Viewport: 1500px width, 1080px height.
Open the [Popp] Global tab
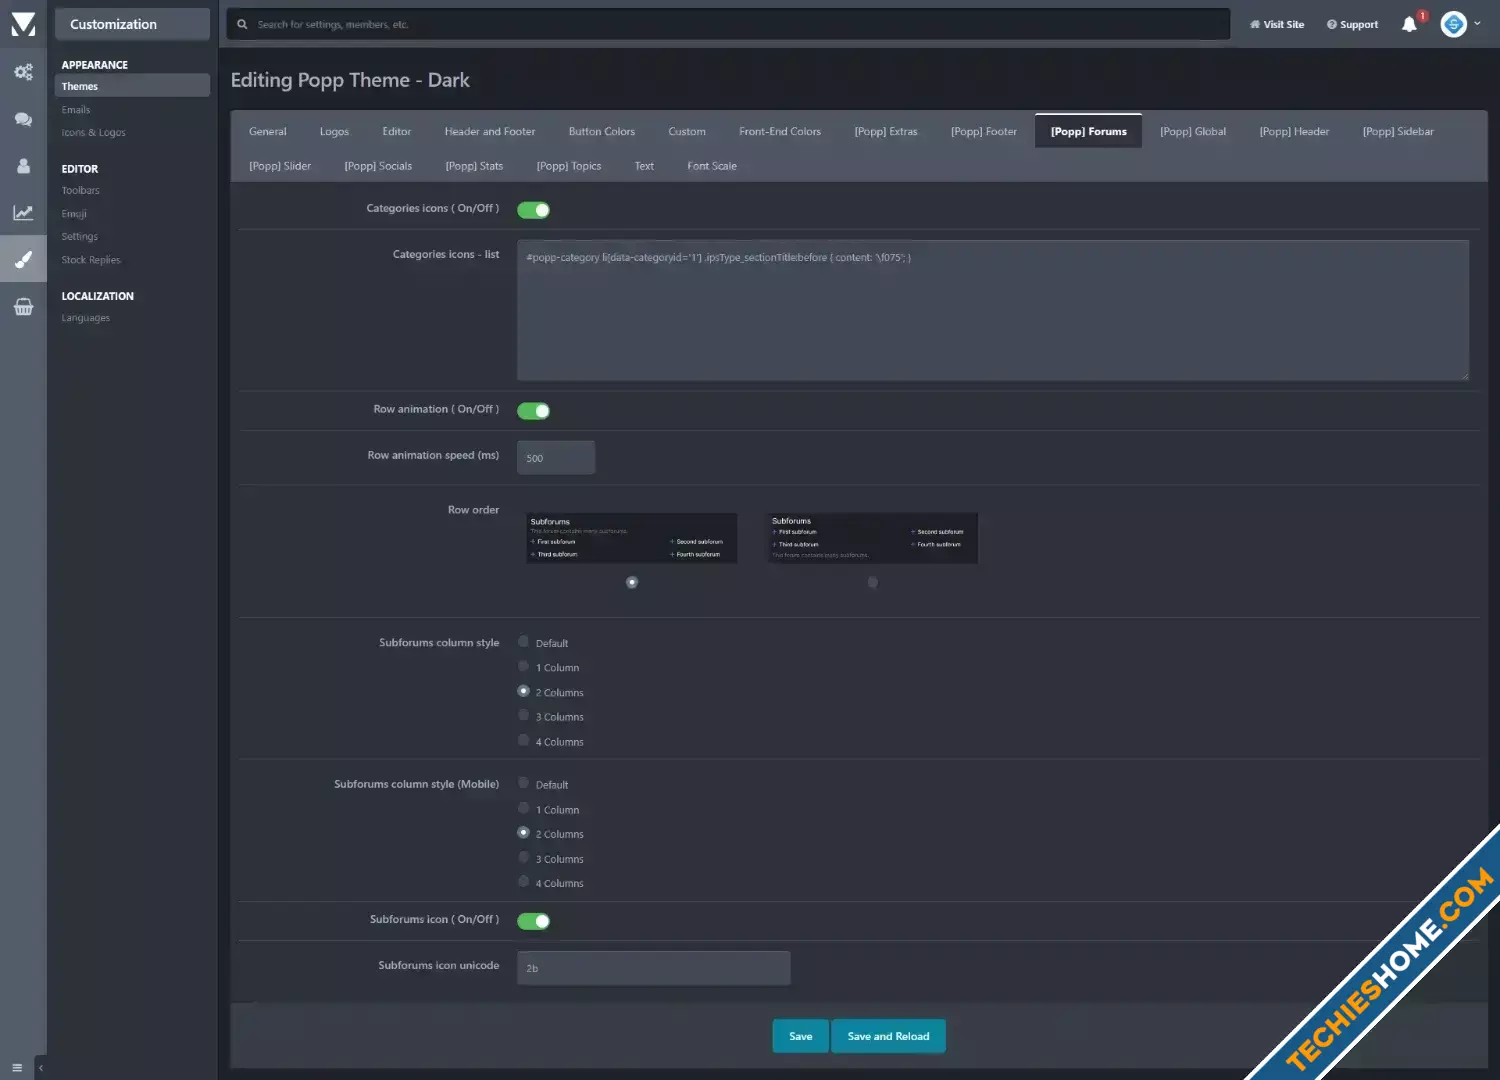coord(1193,131)
